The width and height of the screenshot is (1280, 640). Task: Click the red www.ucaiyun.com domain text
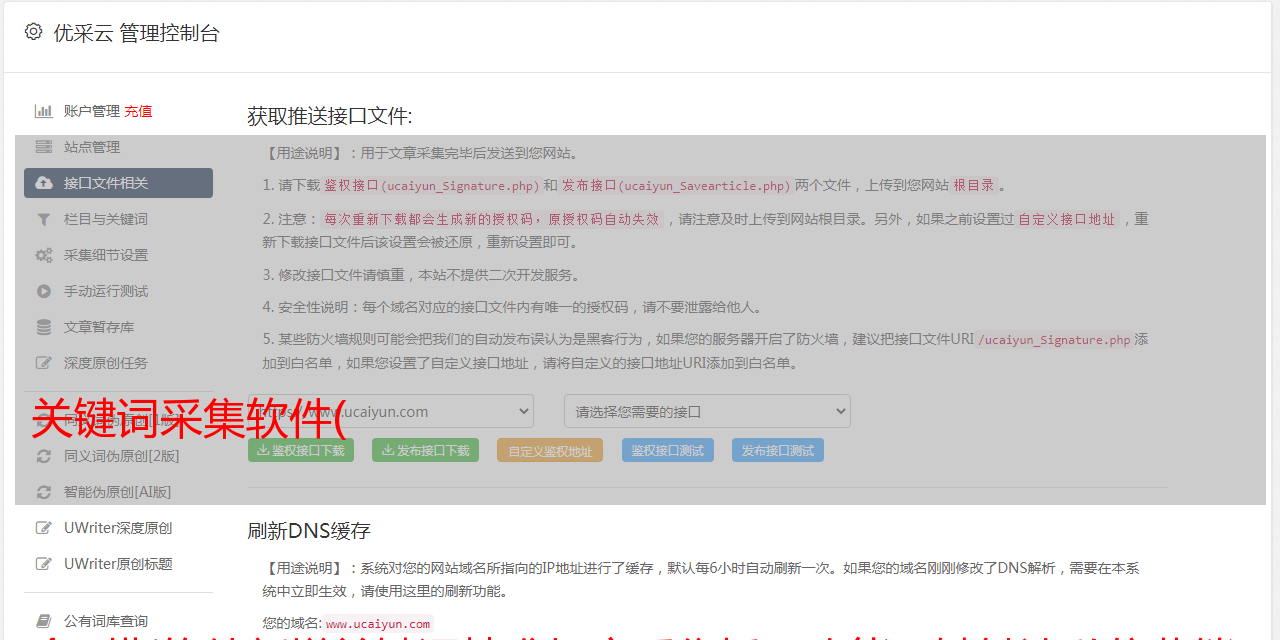[378, 623]
